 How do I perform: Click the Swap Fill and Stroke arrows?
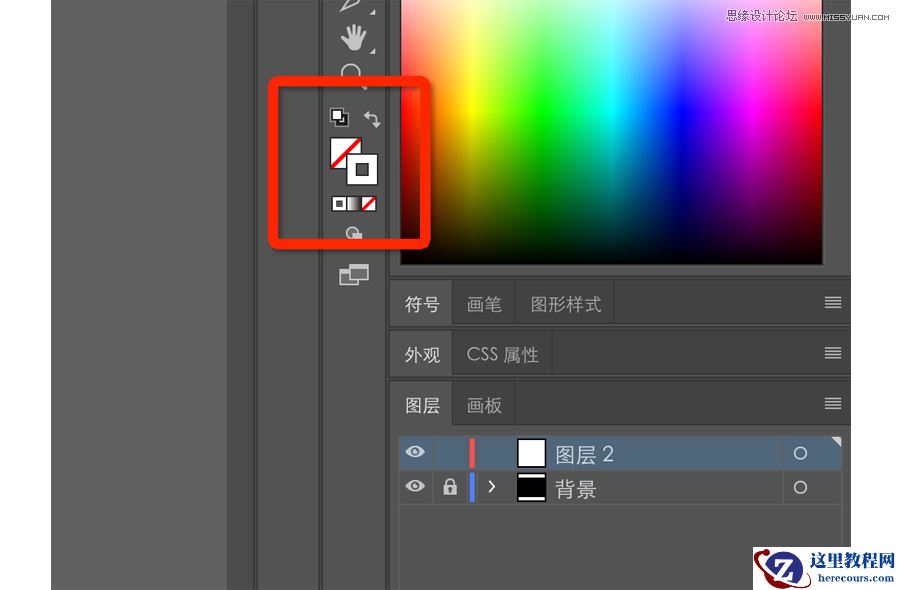(x=372, y=118)
